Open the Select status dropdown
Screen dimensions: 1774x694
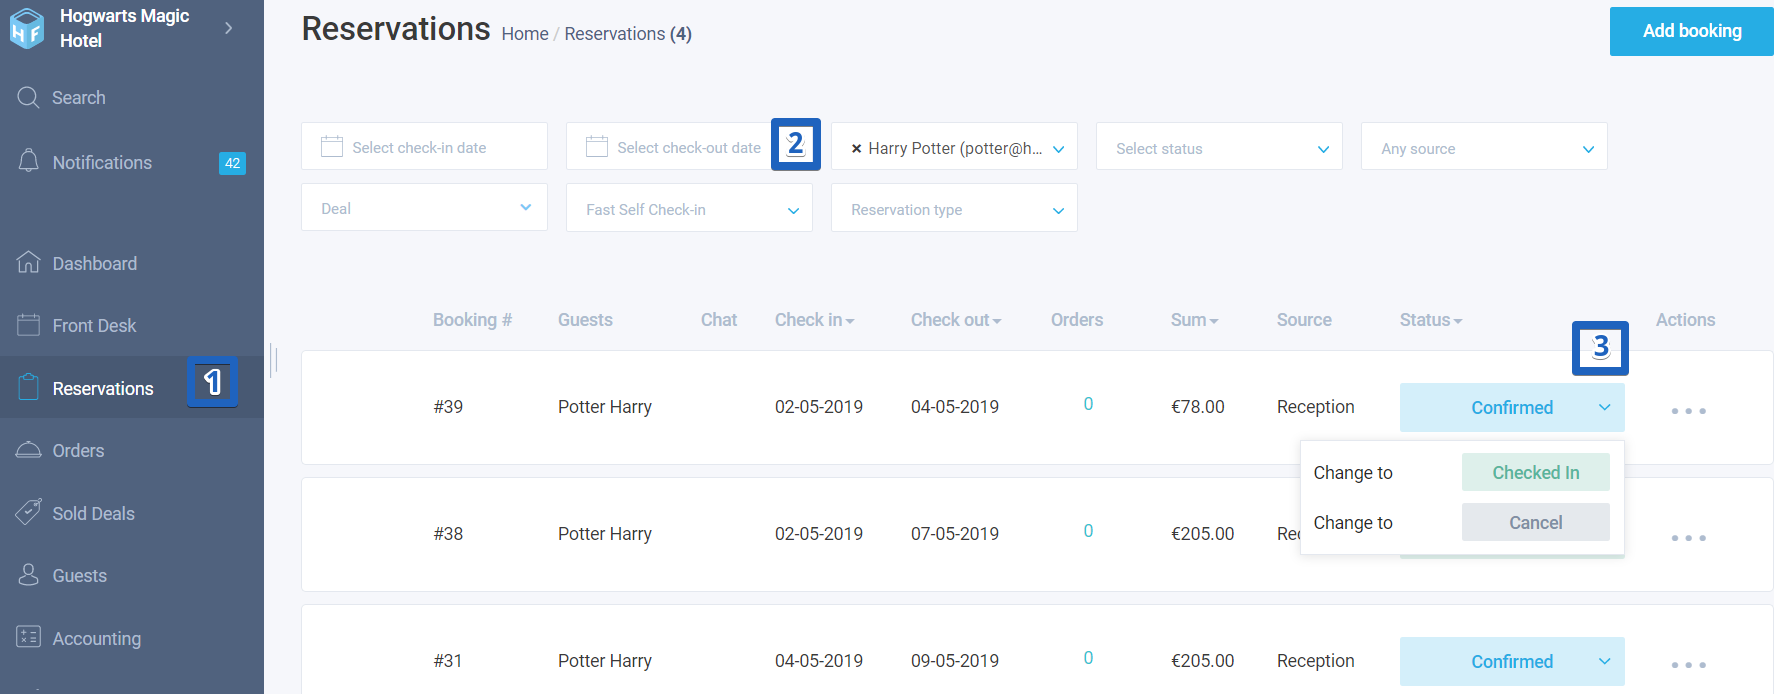click(x=1219, y=147)
